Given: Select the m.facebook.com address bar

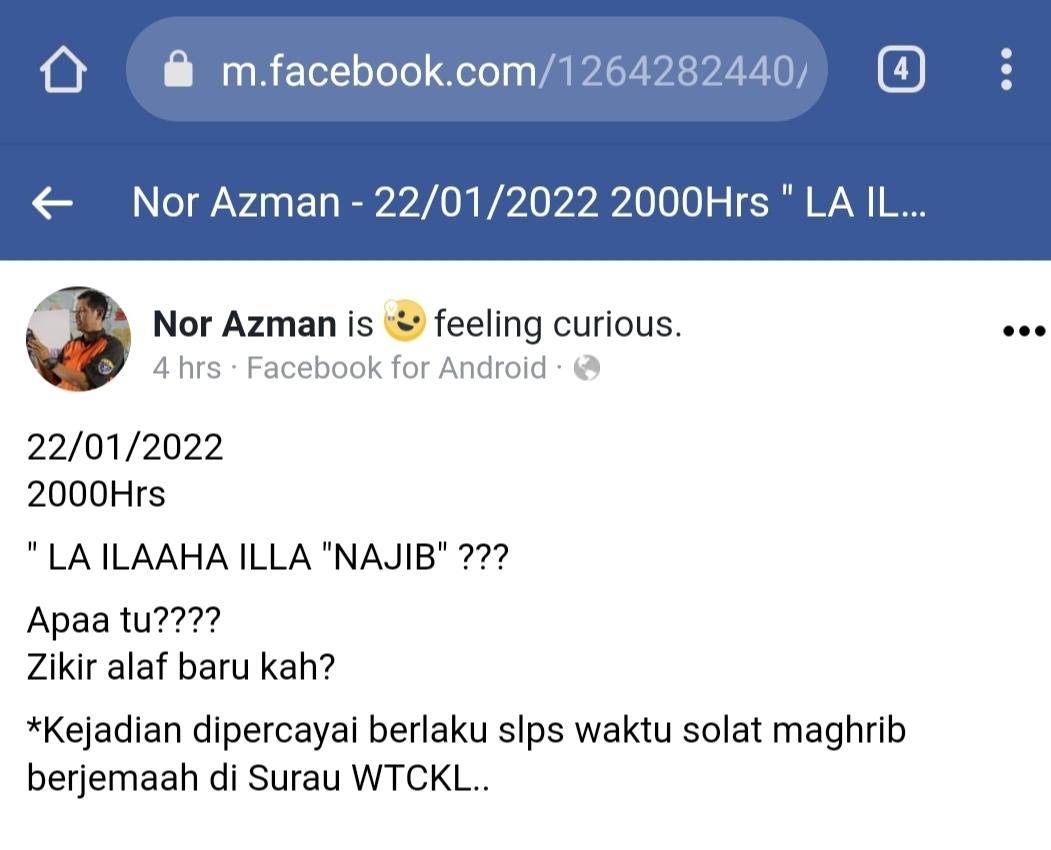Looking at the screenshot, I should tap(477, 69).
